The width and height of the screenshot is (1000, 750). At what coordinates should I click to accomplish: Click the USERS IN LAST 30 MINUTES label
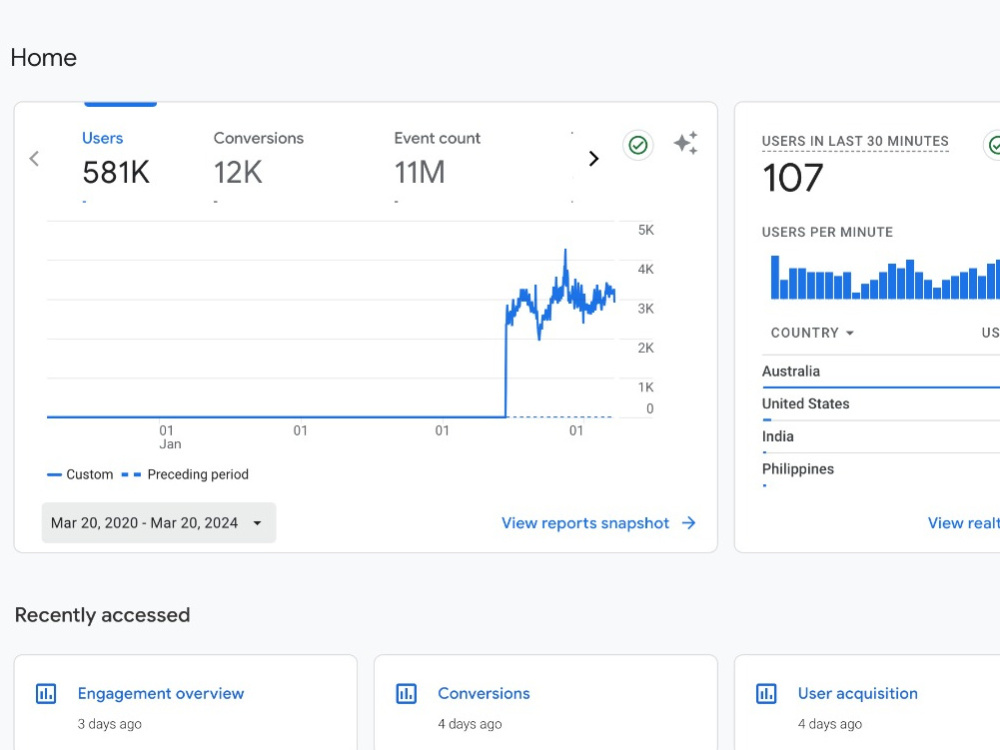point(855,141)
